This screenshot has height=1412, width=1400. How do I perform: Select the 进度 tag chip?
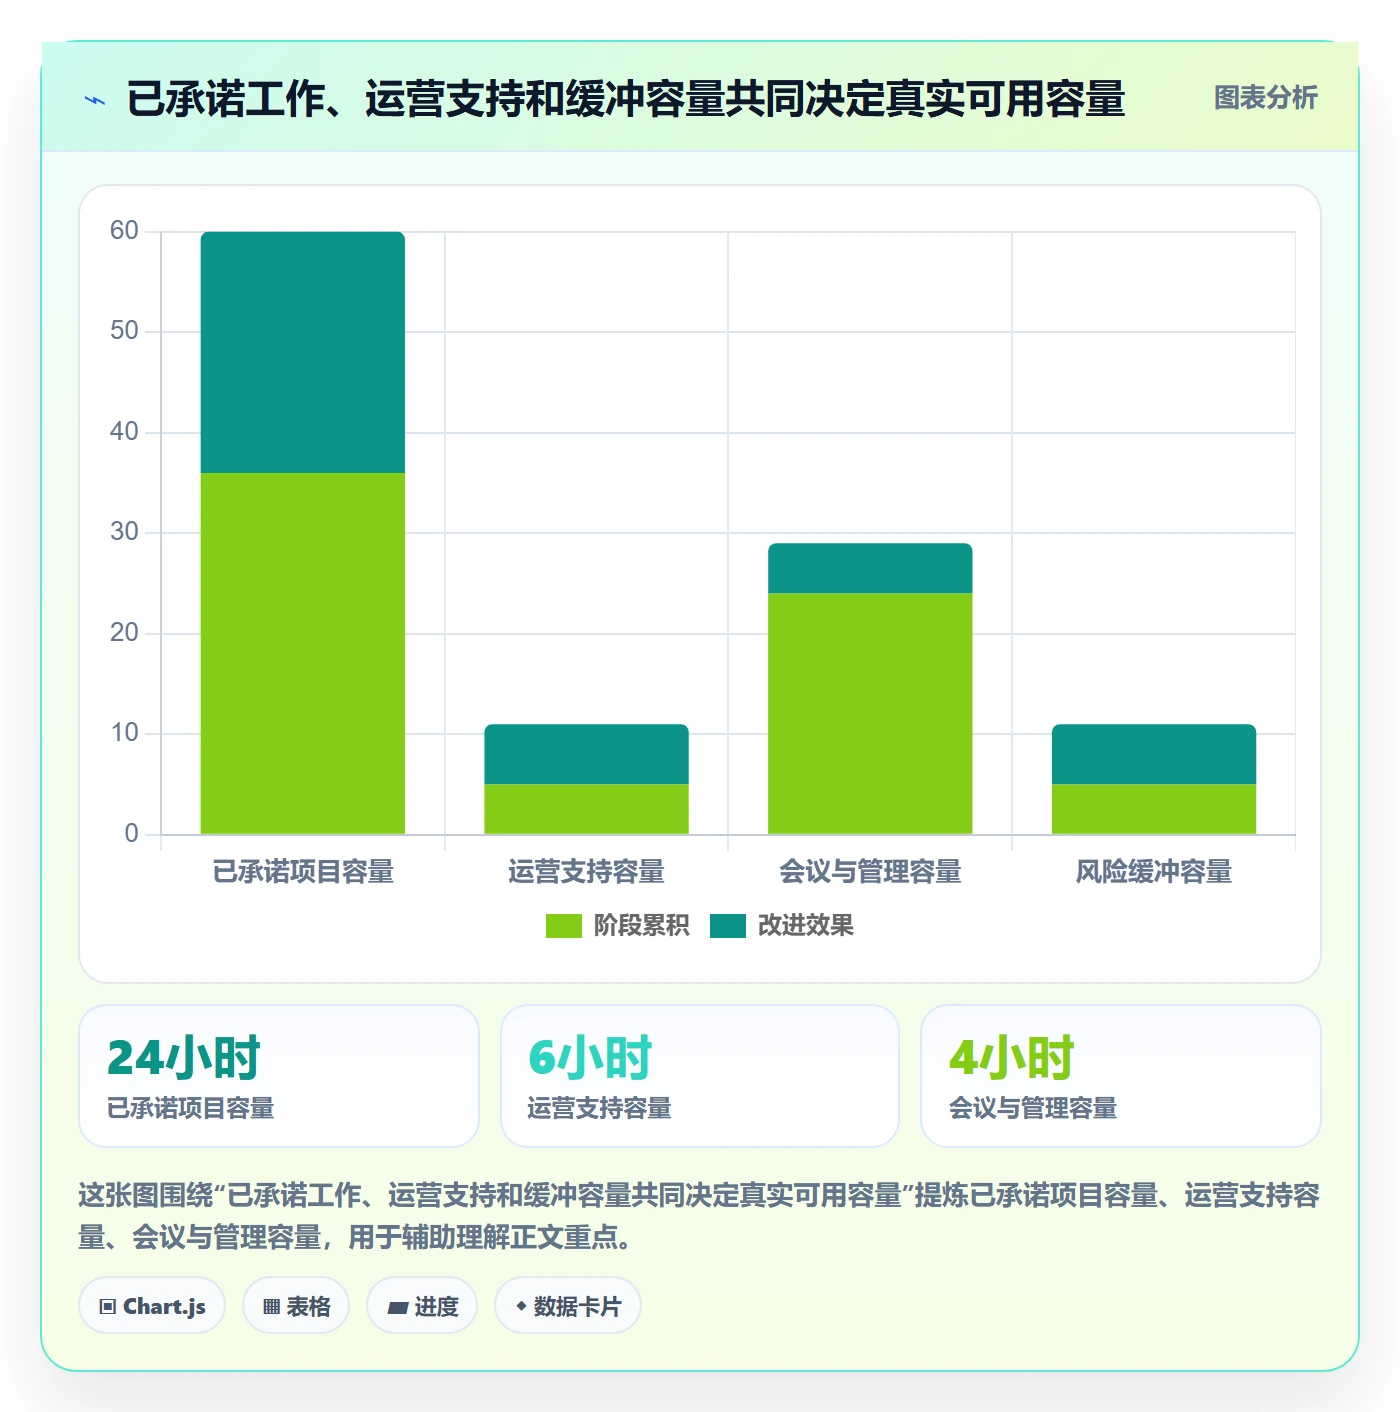422,1306
